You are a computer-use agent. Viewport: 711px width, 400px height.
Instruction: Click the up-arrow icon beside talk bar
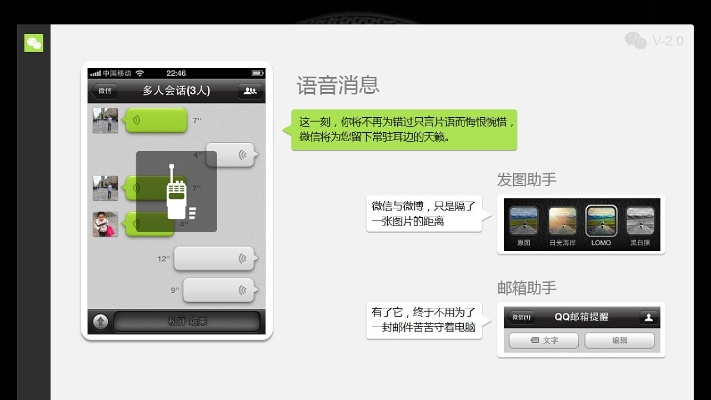click(101, 322)
